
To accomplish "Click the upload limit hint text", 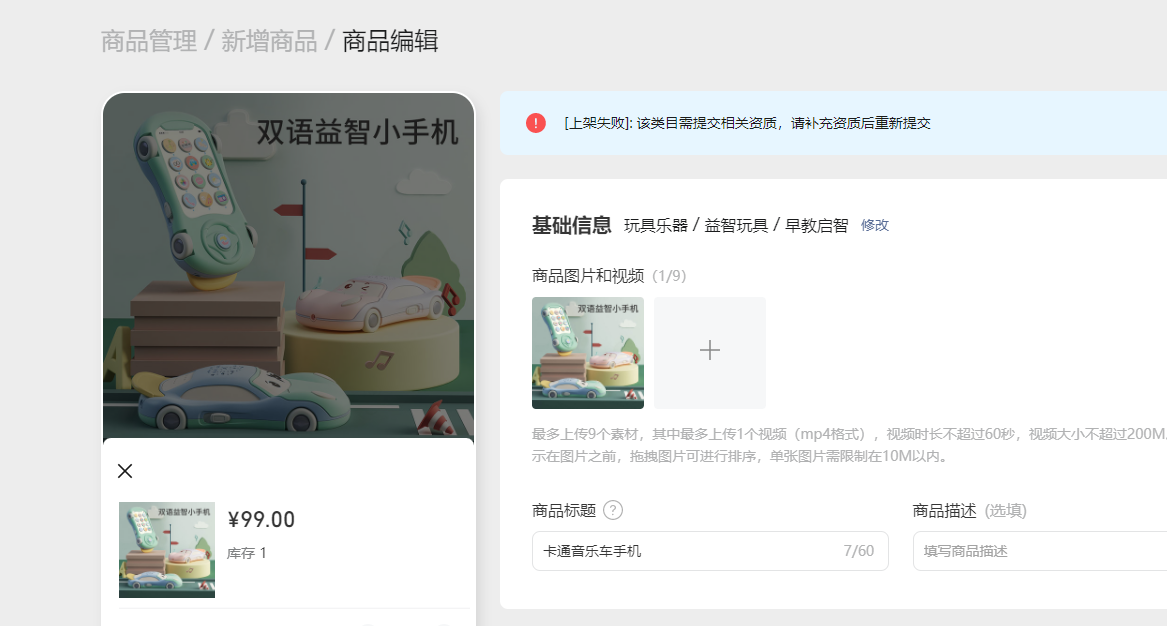I will (849, 445).
